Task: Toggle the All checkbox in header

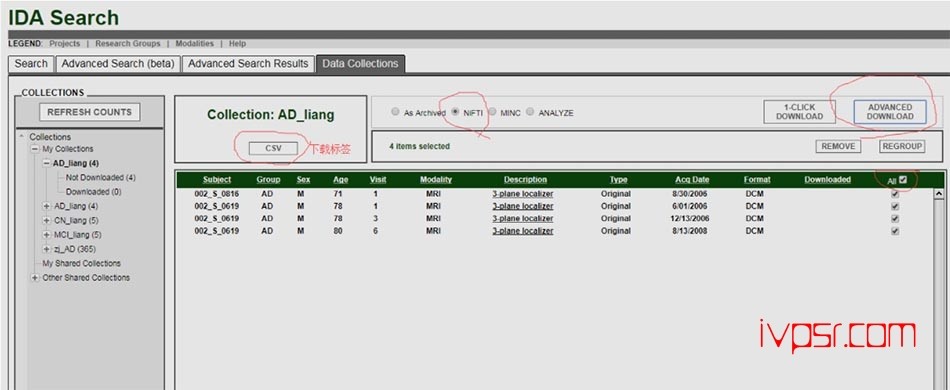Action: tap(903, 179)
